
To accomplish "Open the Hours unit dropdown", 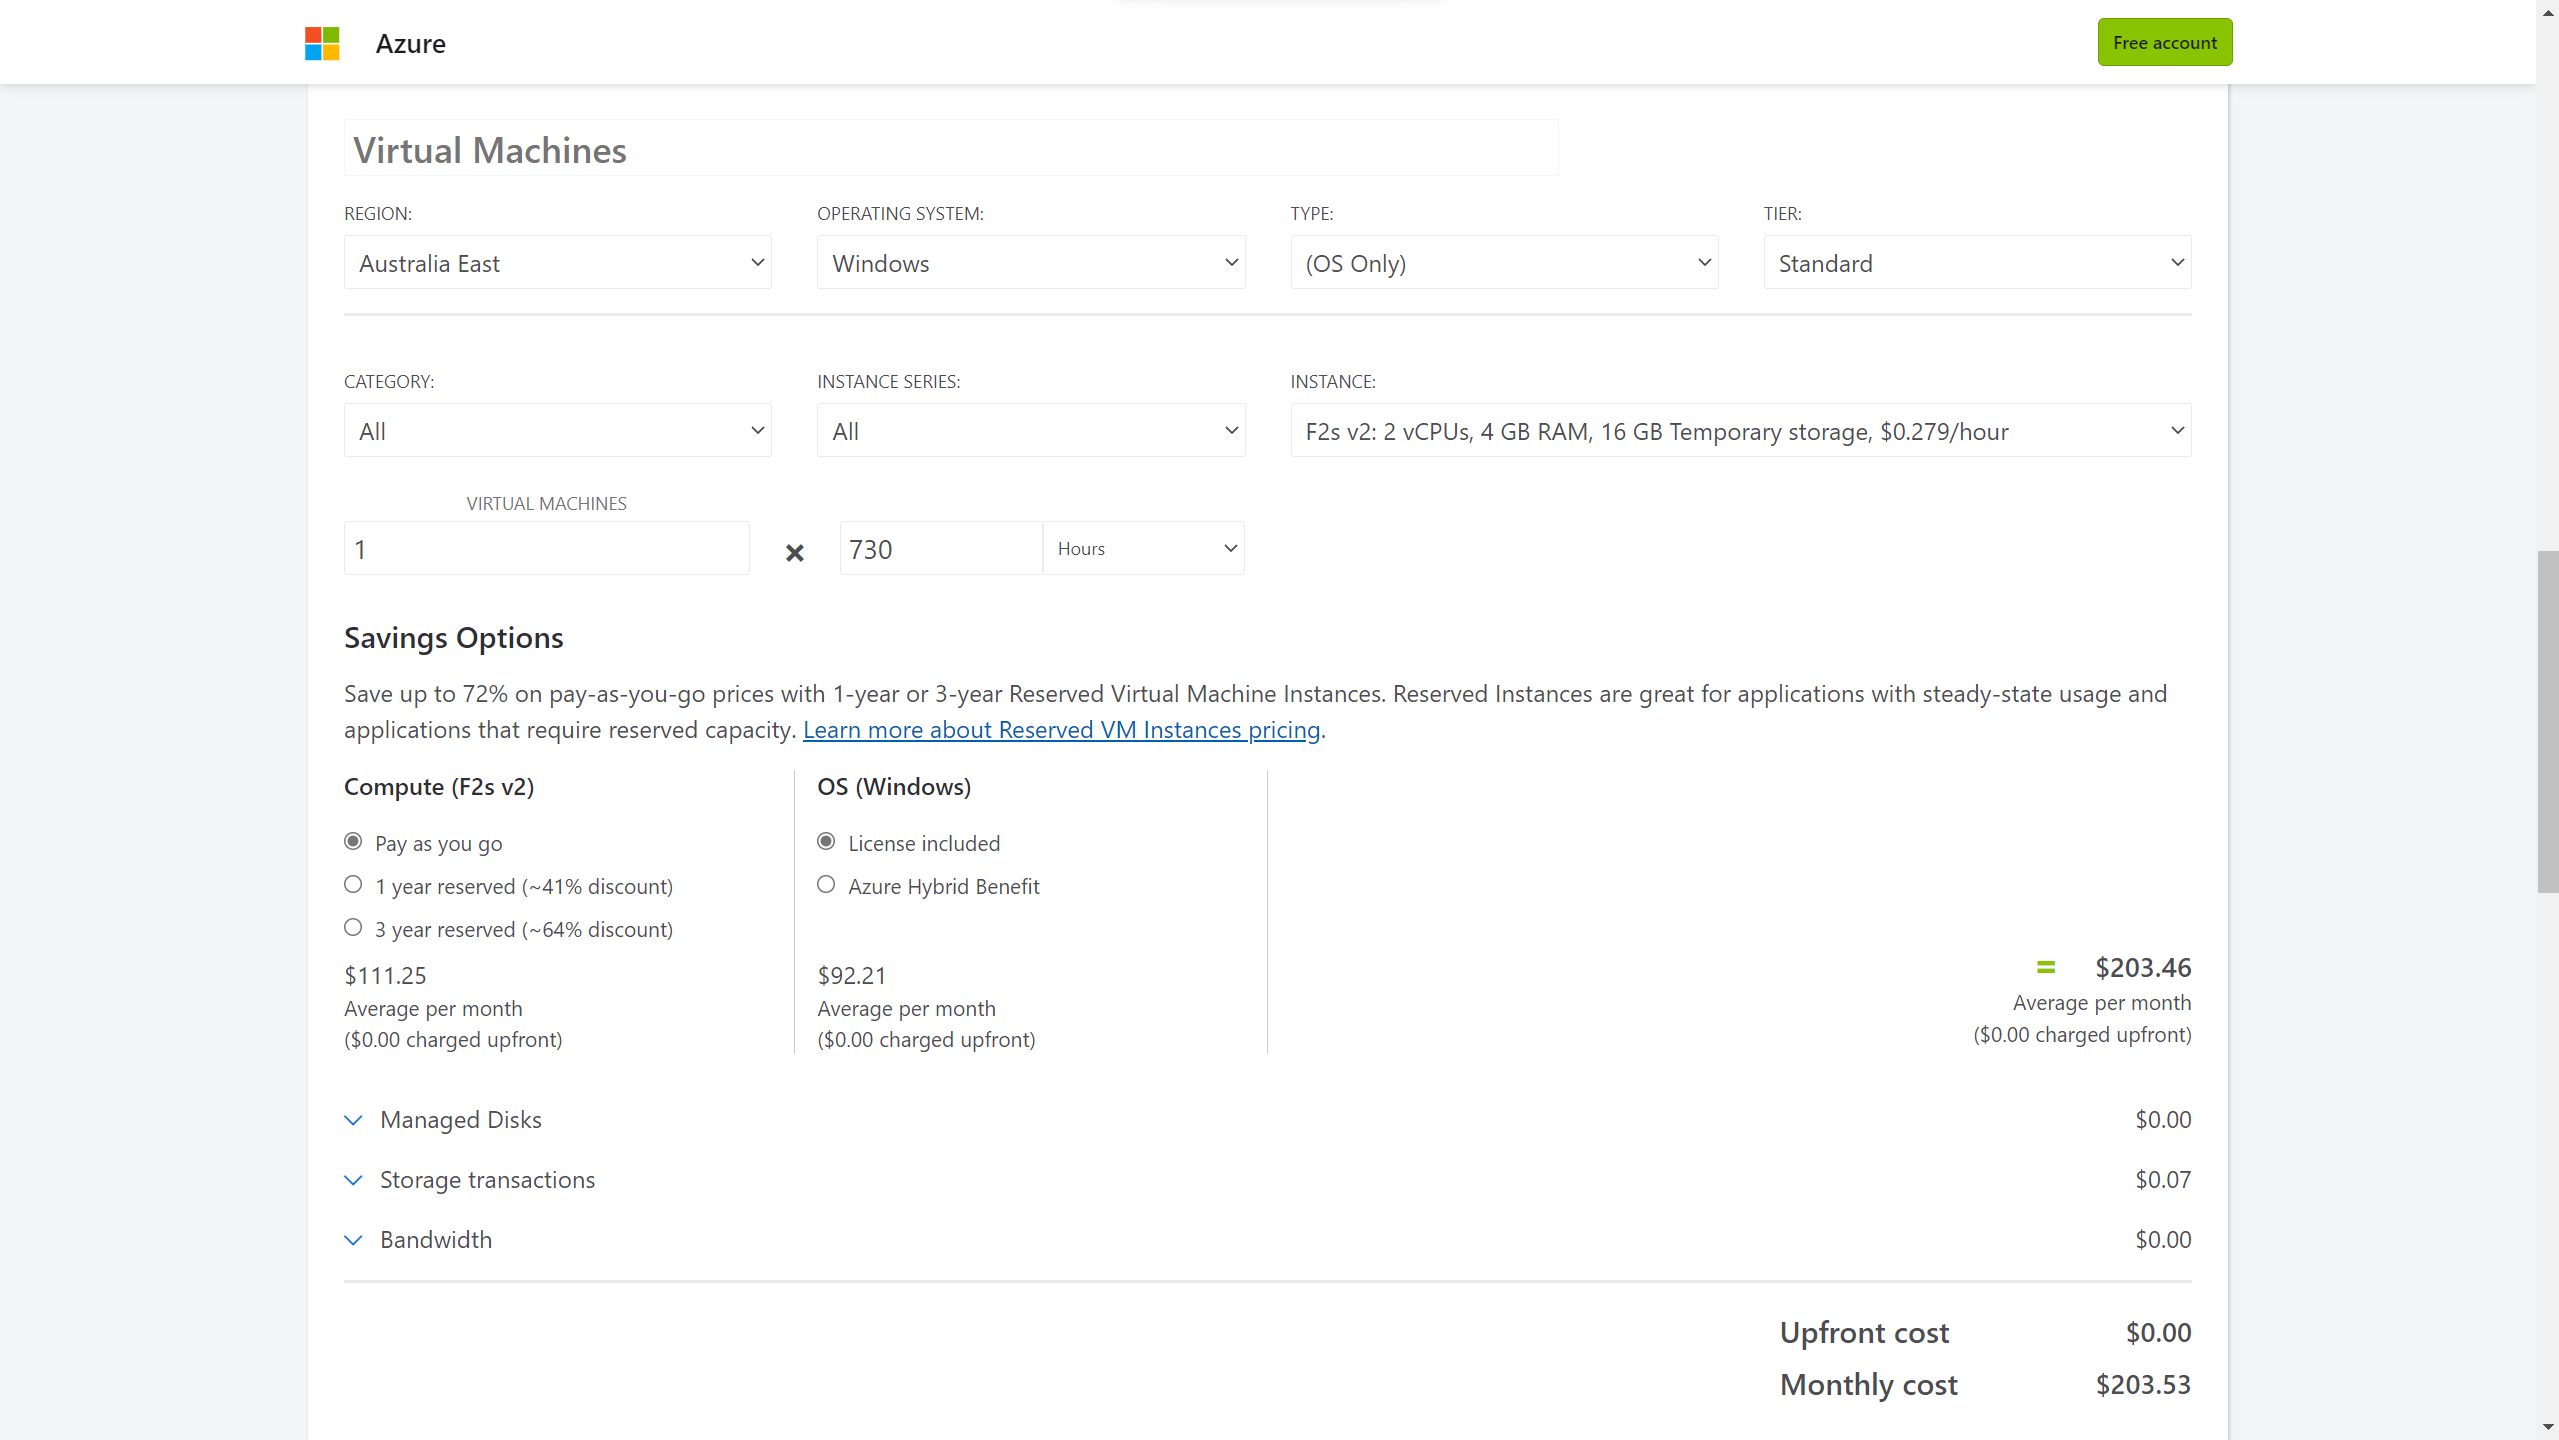I will pos(1143,549).
